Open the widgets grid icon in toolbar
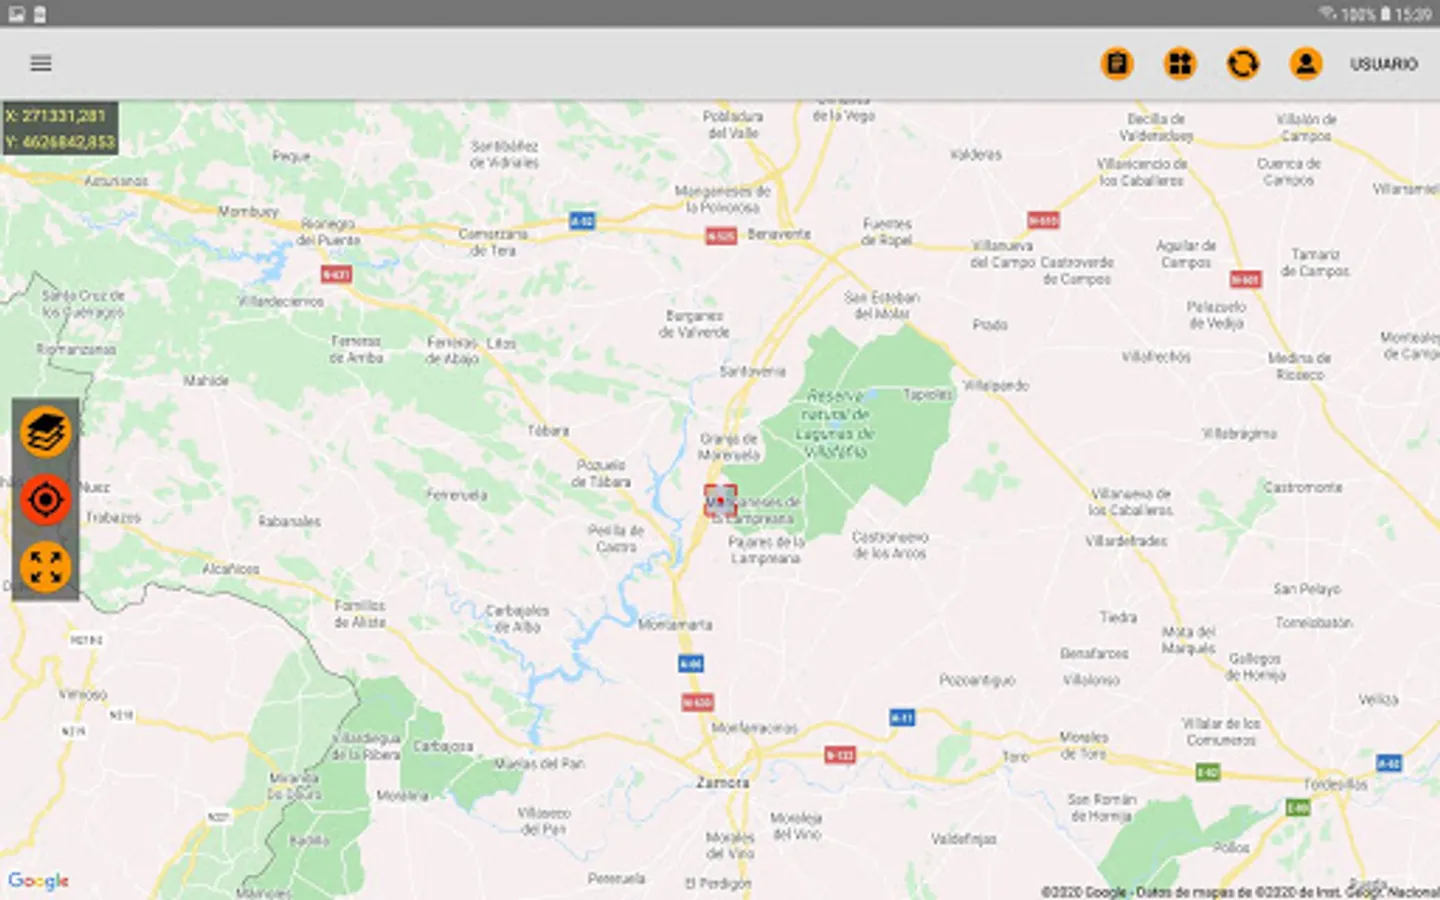The width and height of the screenshot is (1440, 900). 1180,63
